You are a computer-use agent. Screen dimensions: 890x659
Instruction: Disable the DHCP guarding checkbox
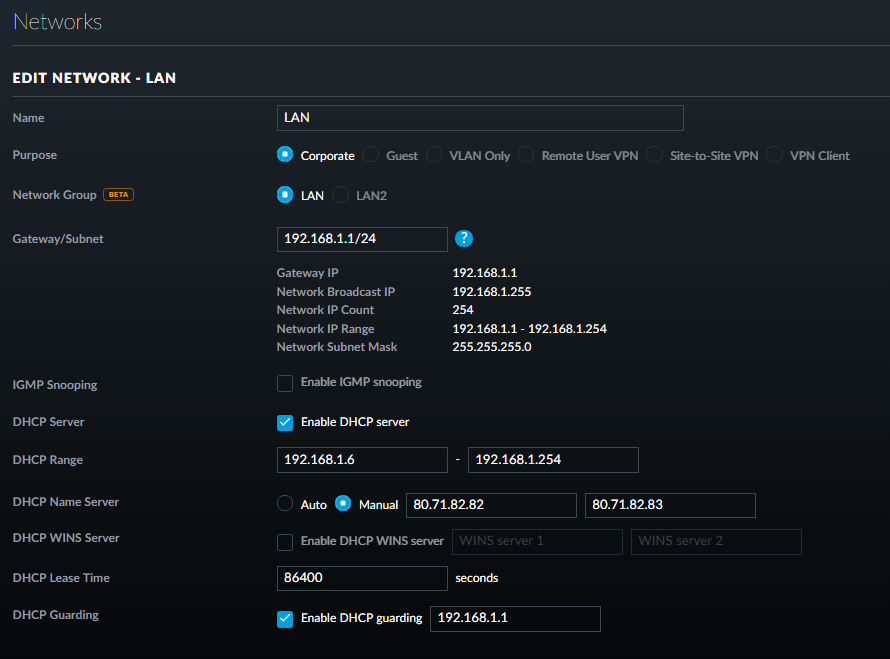click(285, 618)
